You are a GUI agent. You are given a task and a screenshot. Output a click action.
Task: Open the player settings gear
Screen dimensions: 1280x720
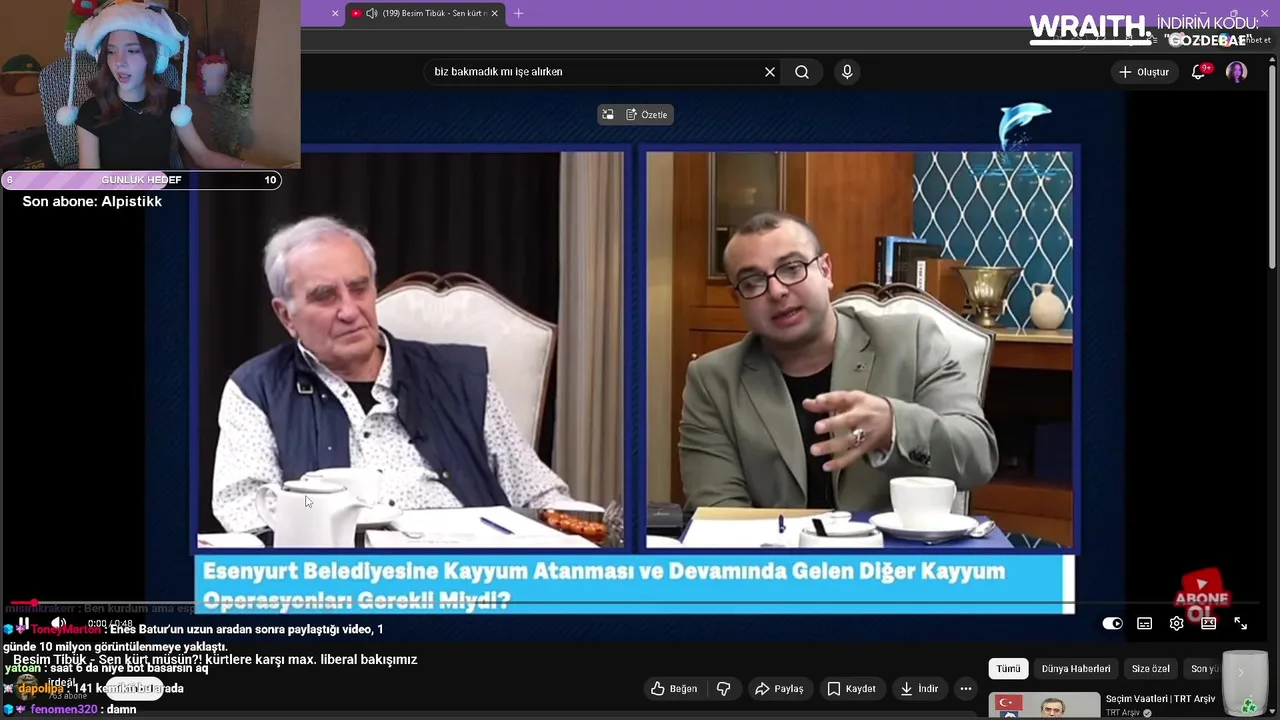tap(1176, 623)
